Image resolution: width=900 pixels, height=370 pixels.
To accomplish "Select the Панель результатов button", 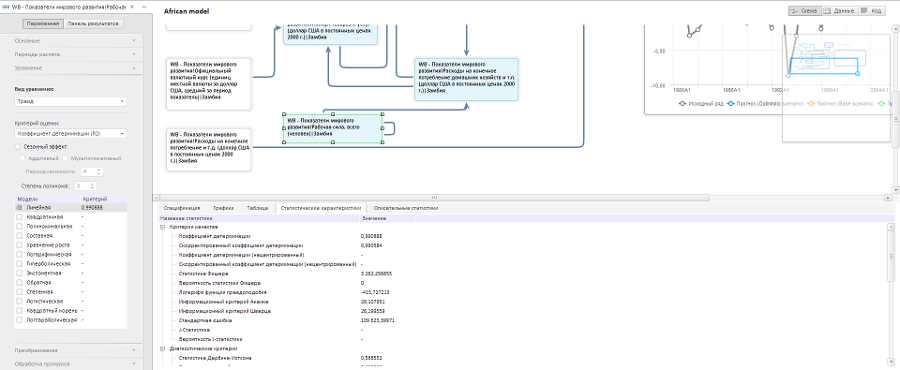I will [93, 24].
